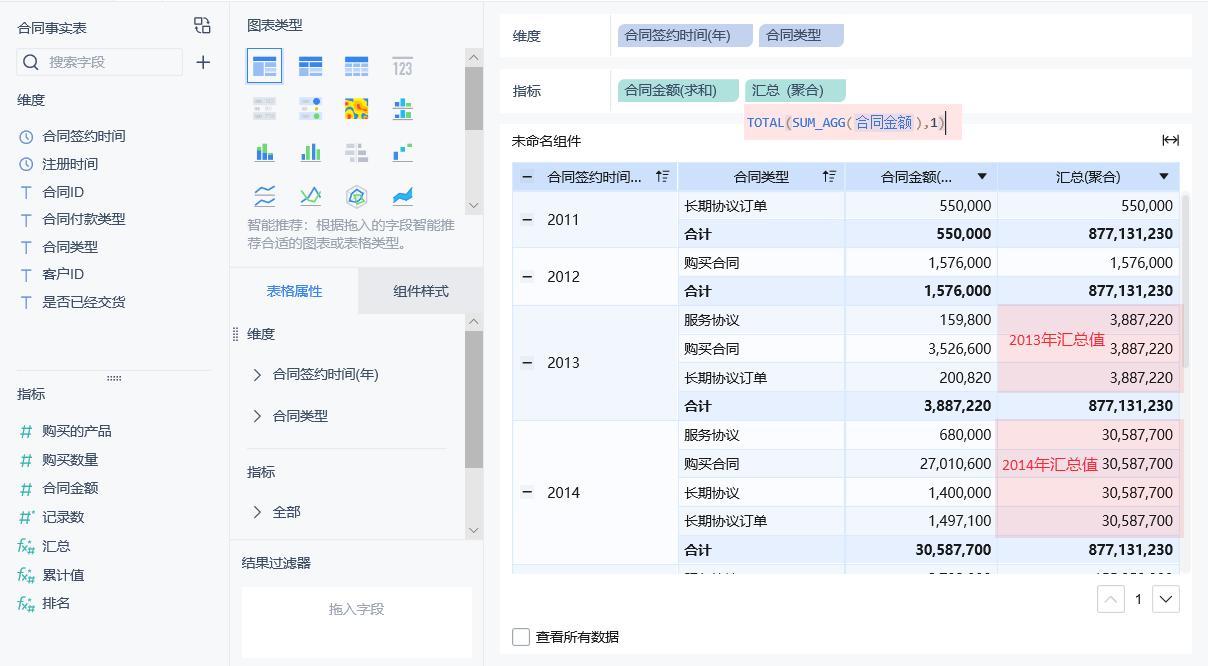Click chart type list scroll-down arrow
1208x666 pixels.
tap(474, 204)
